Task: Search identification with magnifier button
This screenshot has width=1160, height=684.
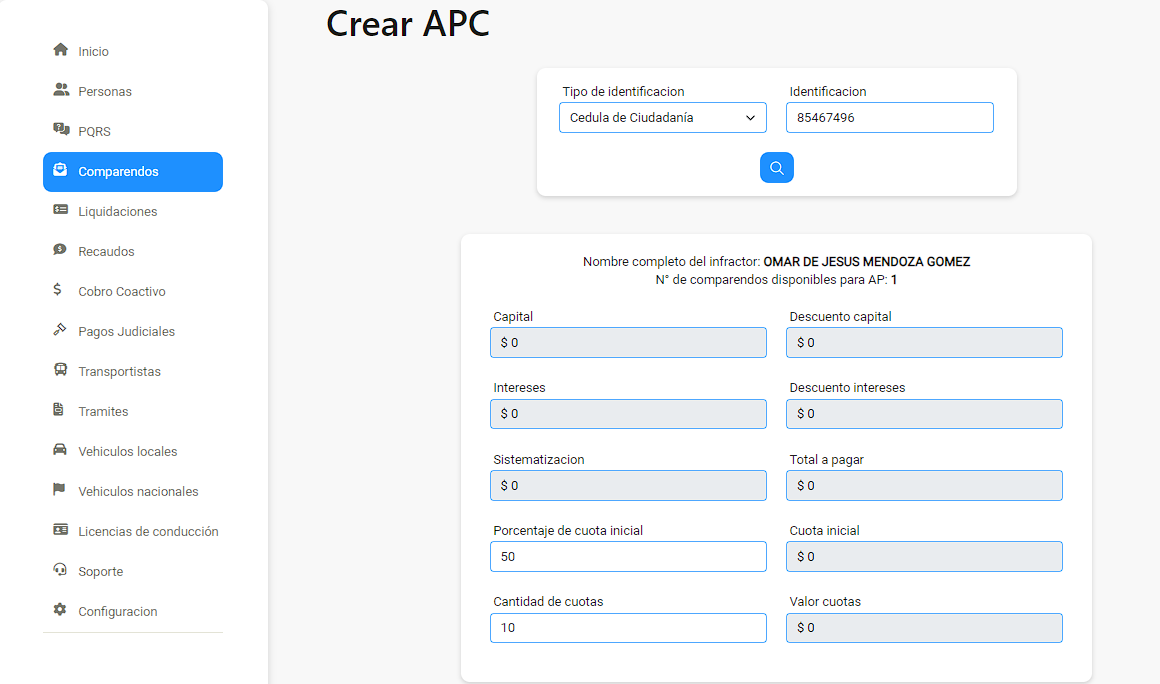Action: 777,168
